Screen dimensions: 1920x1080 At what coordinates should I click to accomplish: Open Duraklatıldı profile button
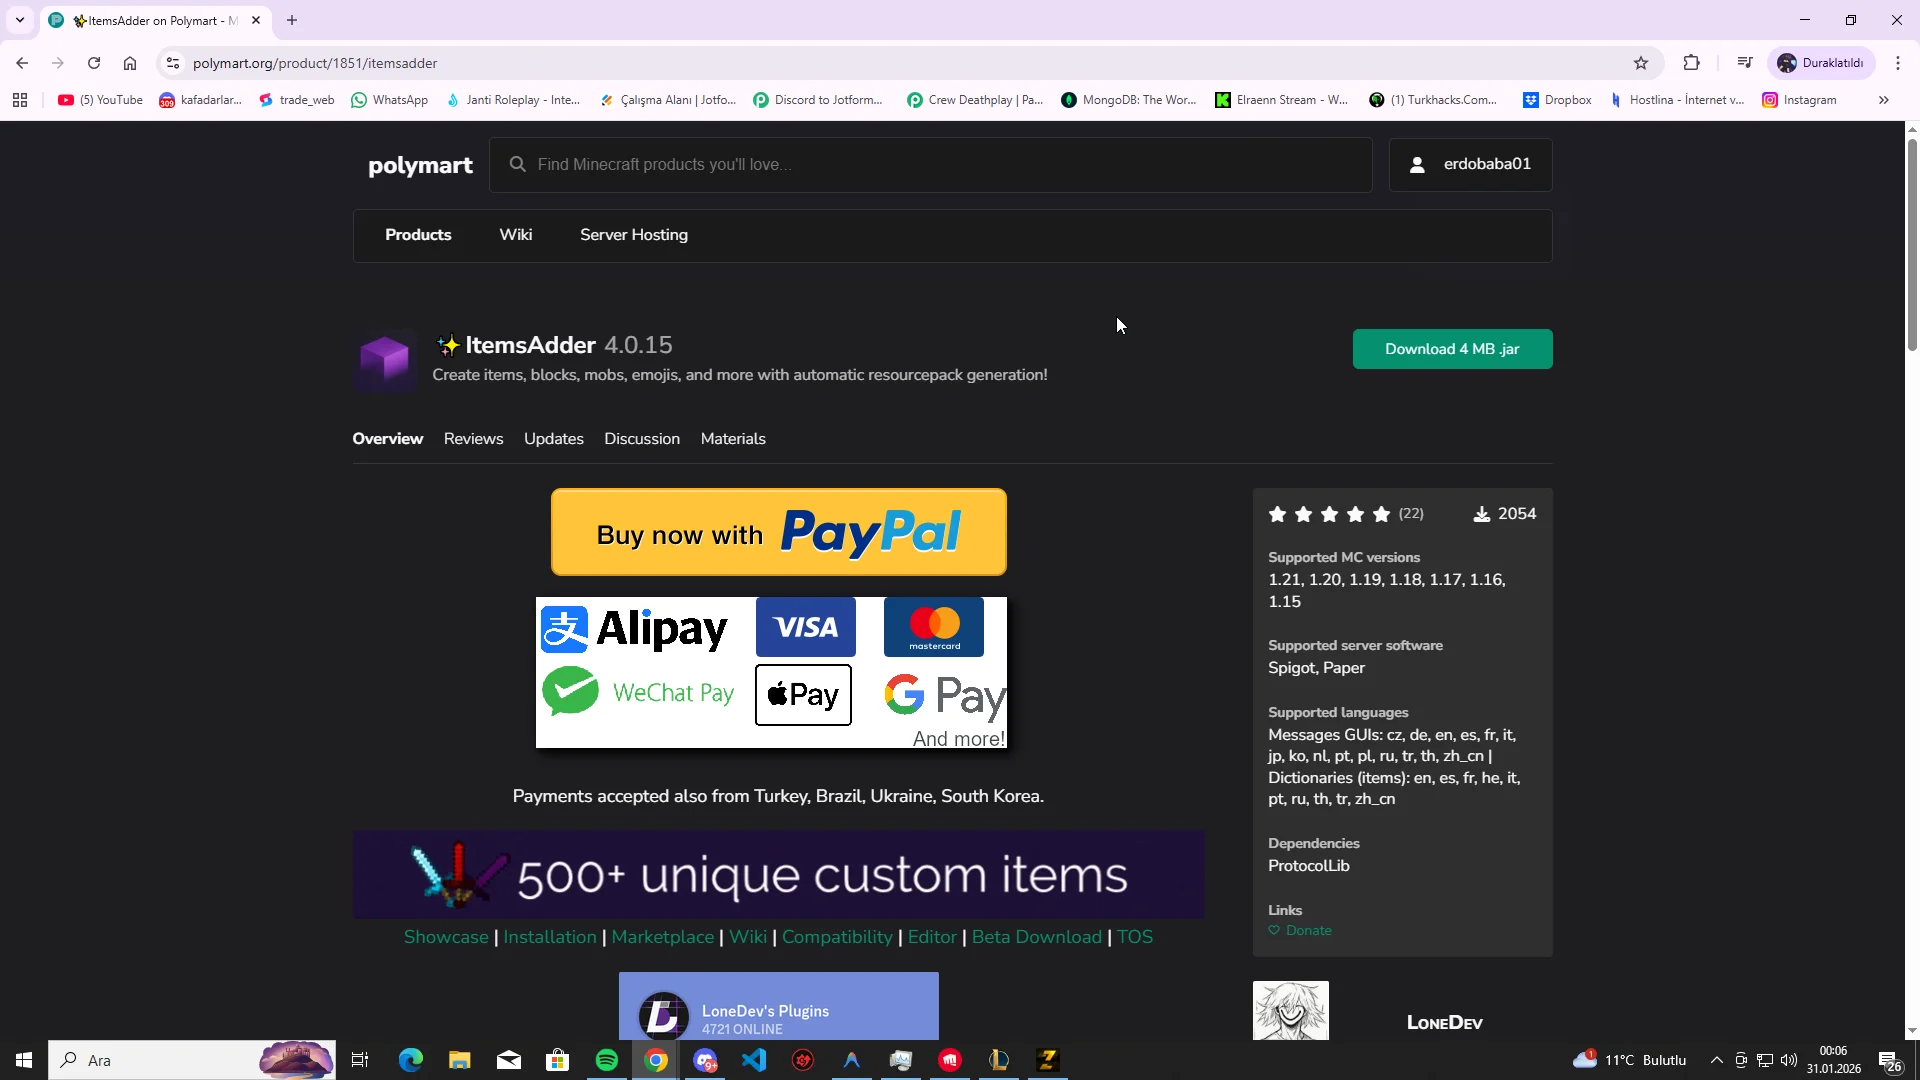coord(1821,63)
